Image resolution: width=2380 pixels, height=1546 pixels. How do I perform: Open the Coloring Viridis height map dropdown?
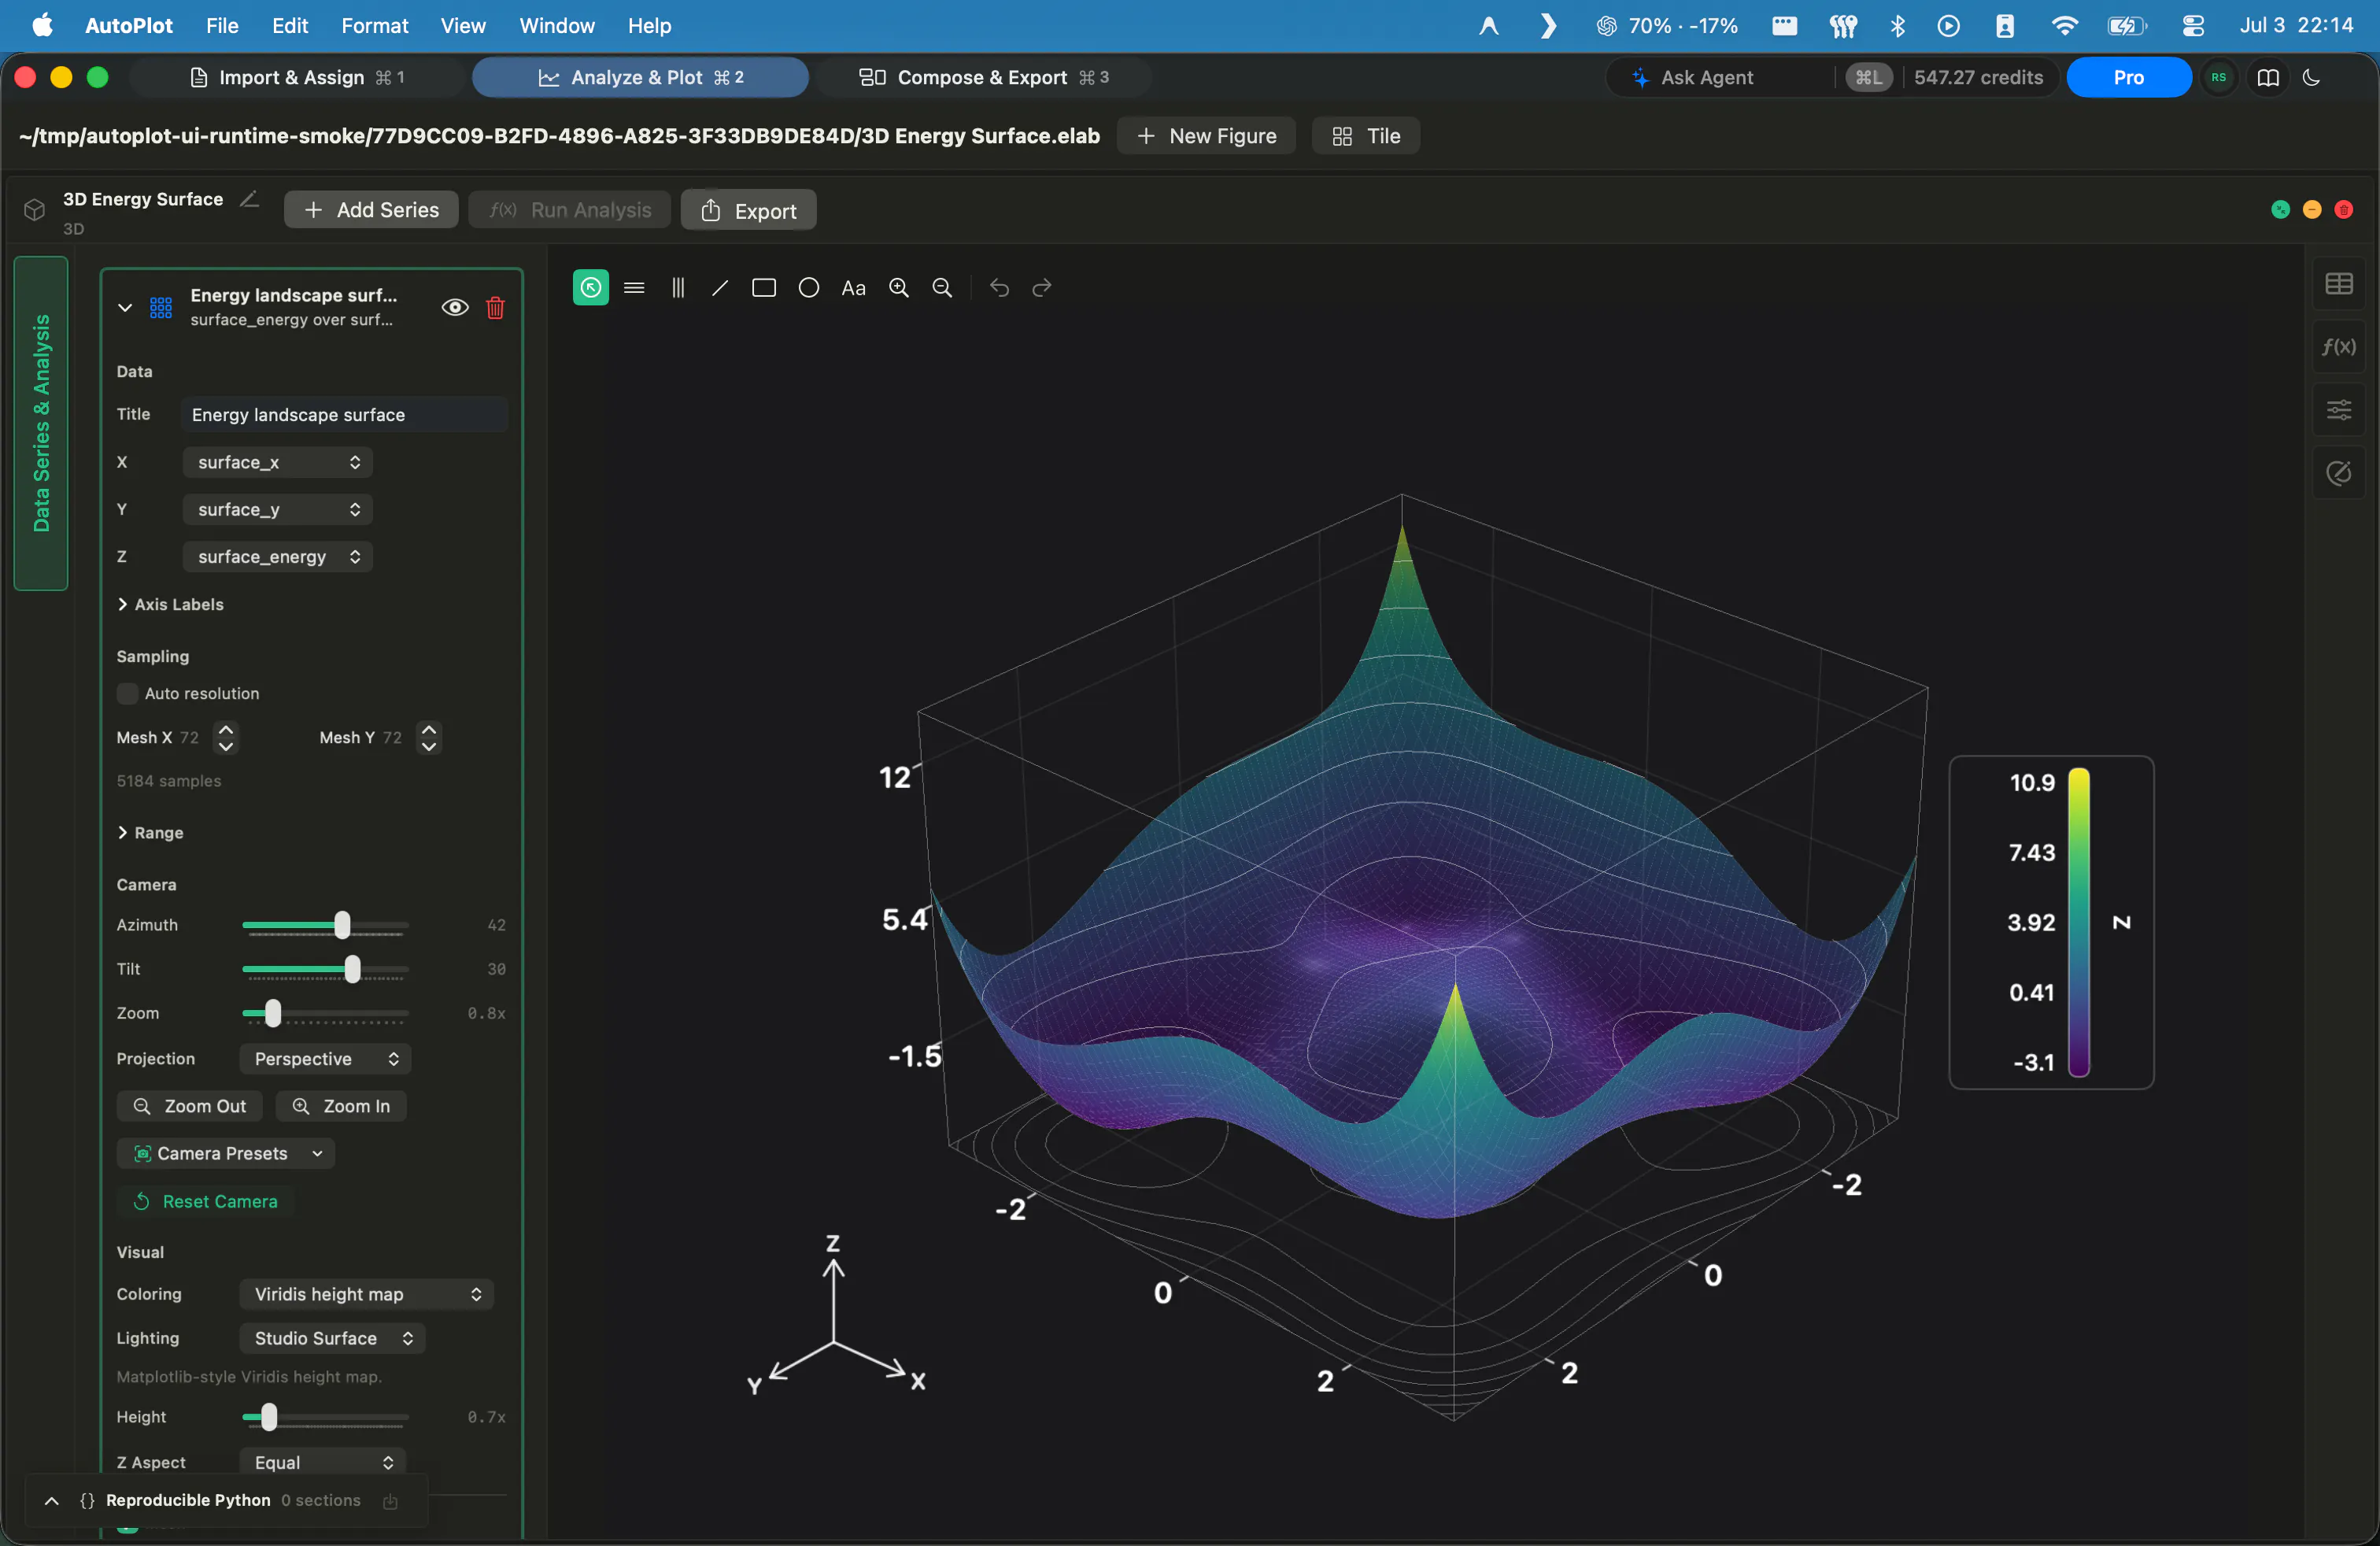coord(366,1295)
